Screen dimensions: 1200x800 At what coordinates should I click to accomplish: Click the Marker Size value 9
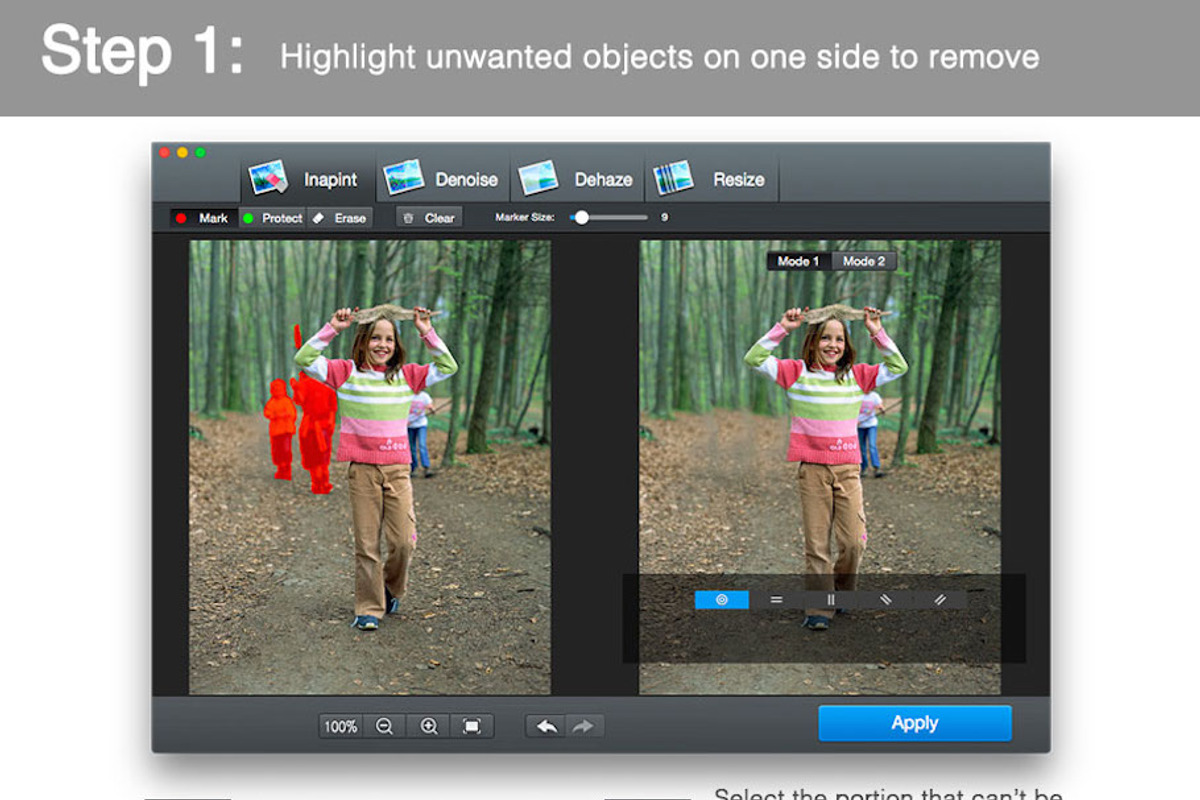click(x=665, y=217)
